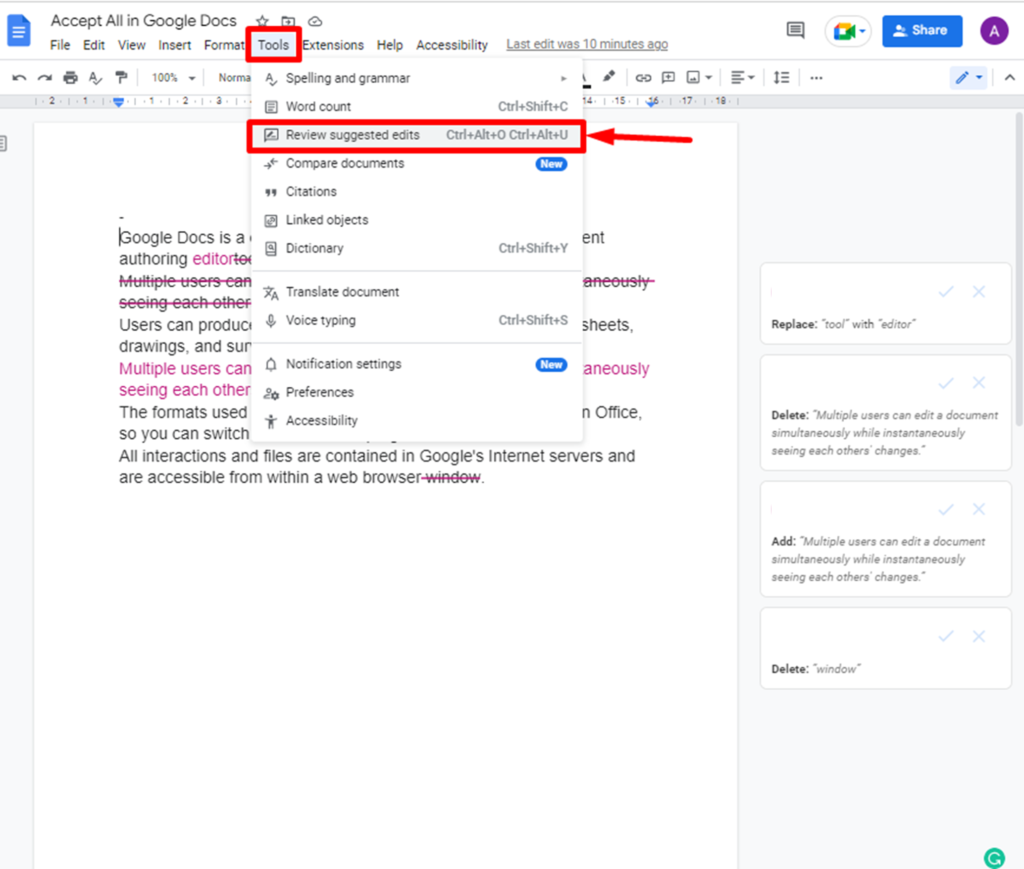Select the paint format tool
The width and height of the screenshot is (1024, 869).
[x=121, y=78]
